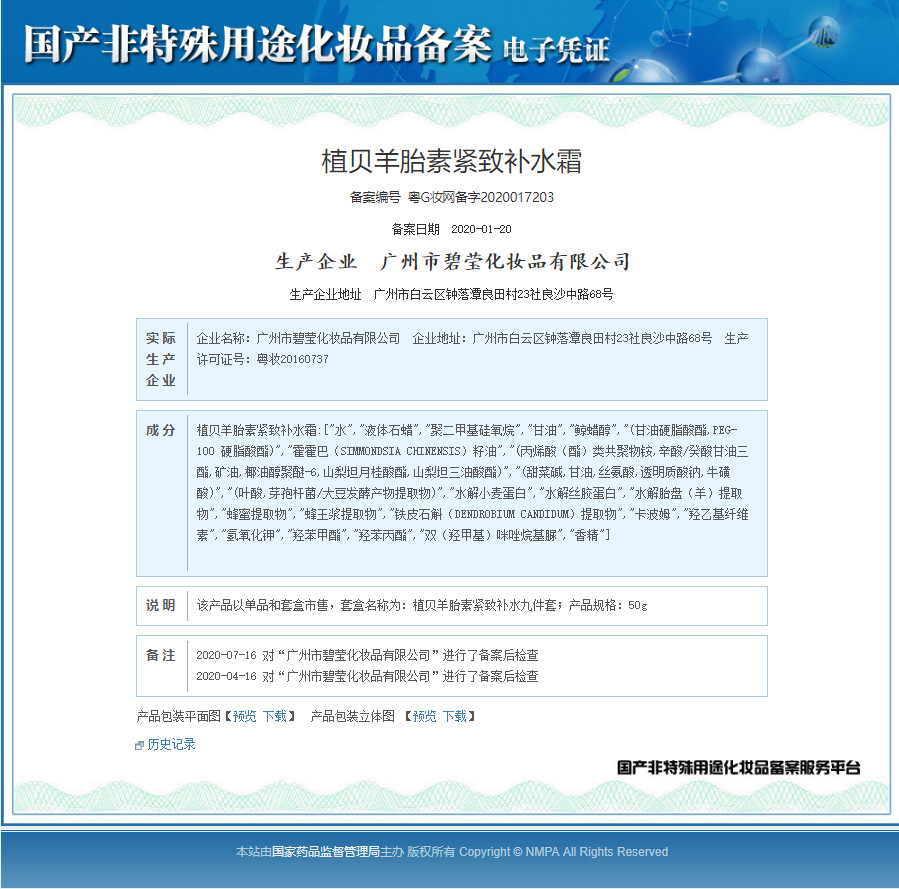The width and height of the screenshot is (899, 889).
Task: Click the ingredient 卡波姆
Action: [651, 514]
